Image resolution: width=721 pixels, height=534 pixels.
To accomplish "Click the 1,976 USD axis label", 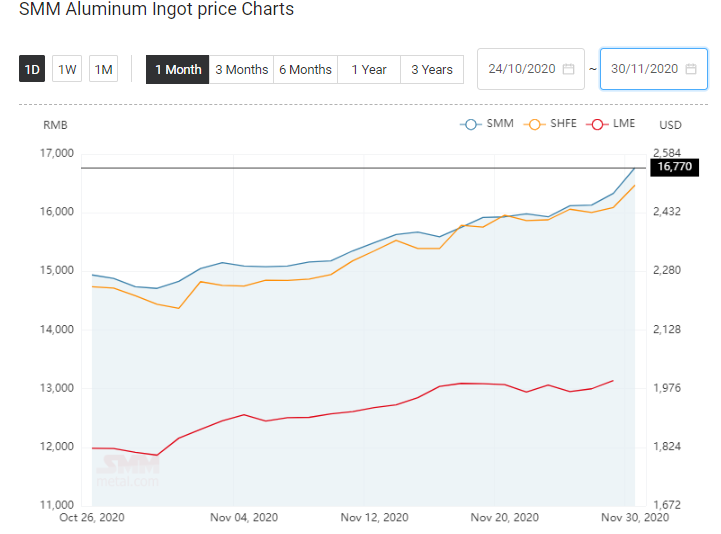I will point(667,388).
